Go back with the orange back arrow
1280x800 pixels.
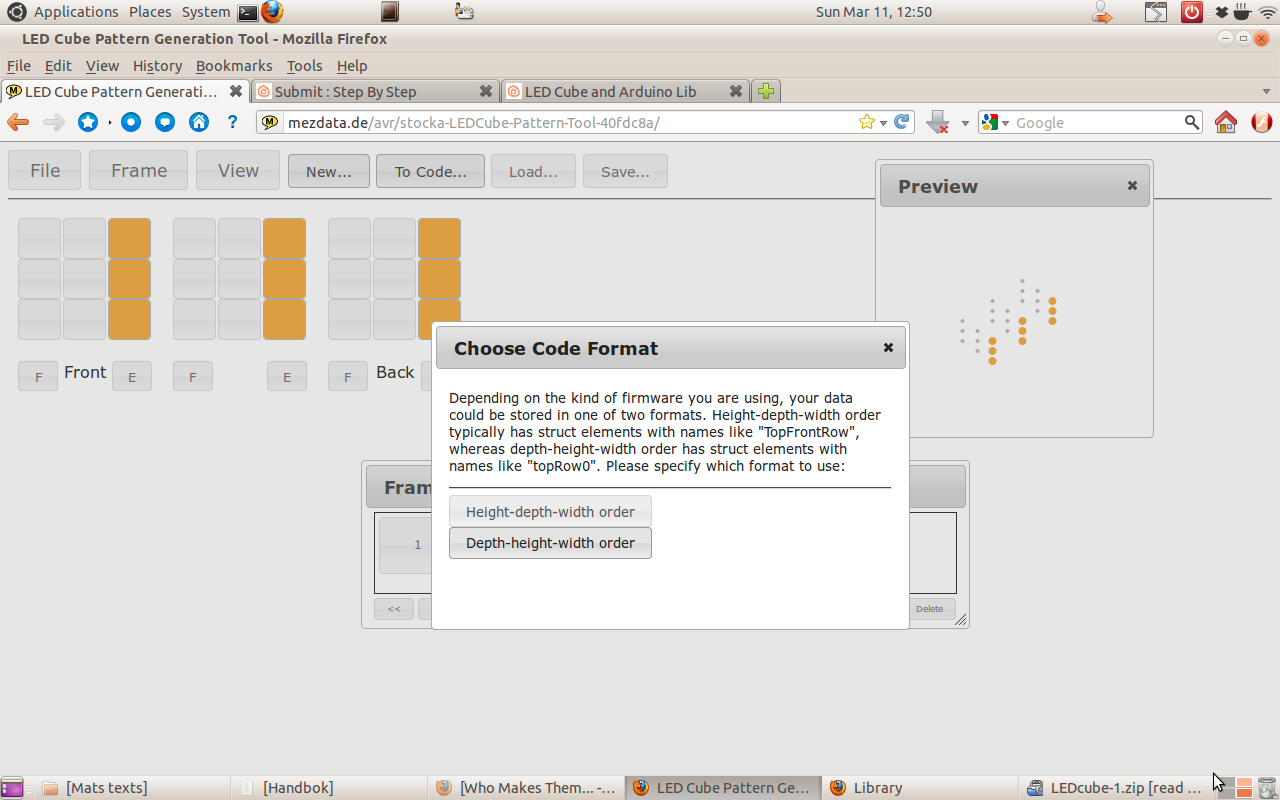pyautogui.click(x=18, y=122)
